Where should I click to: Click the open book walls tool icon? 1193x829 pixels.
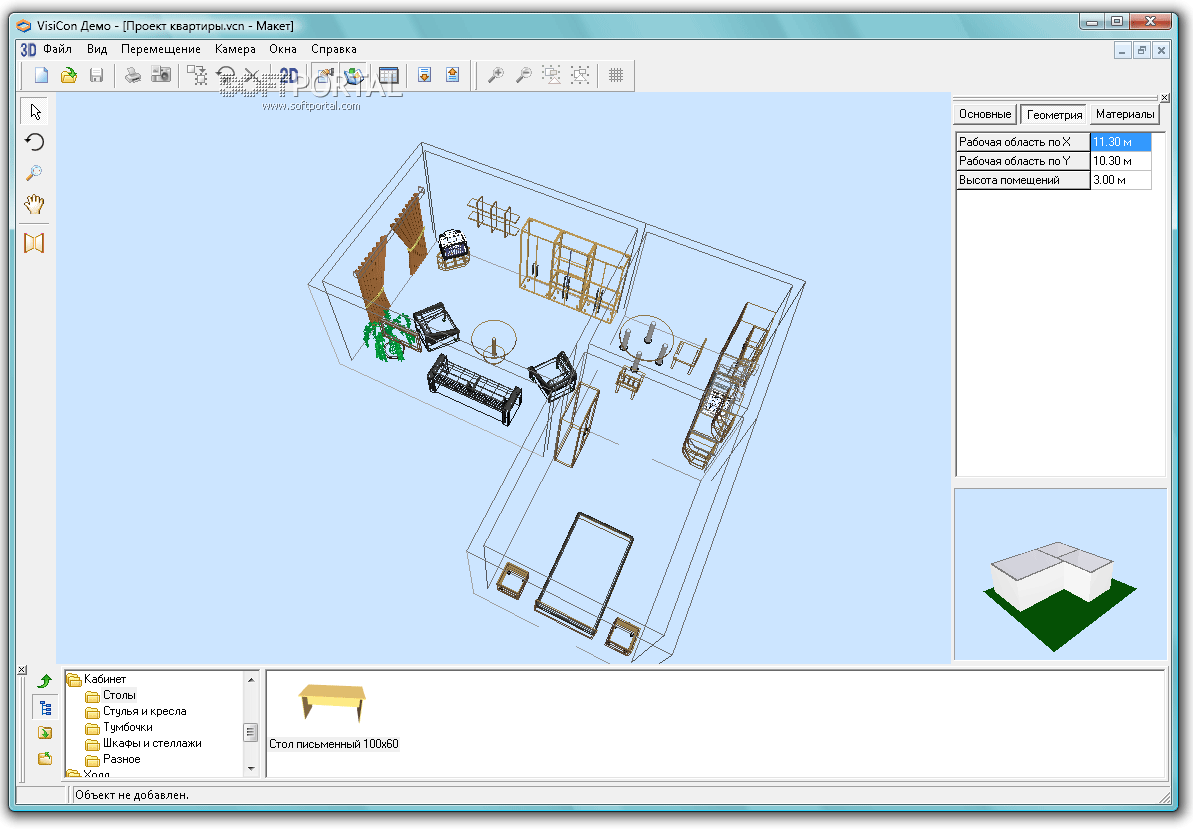34,243
